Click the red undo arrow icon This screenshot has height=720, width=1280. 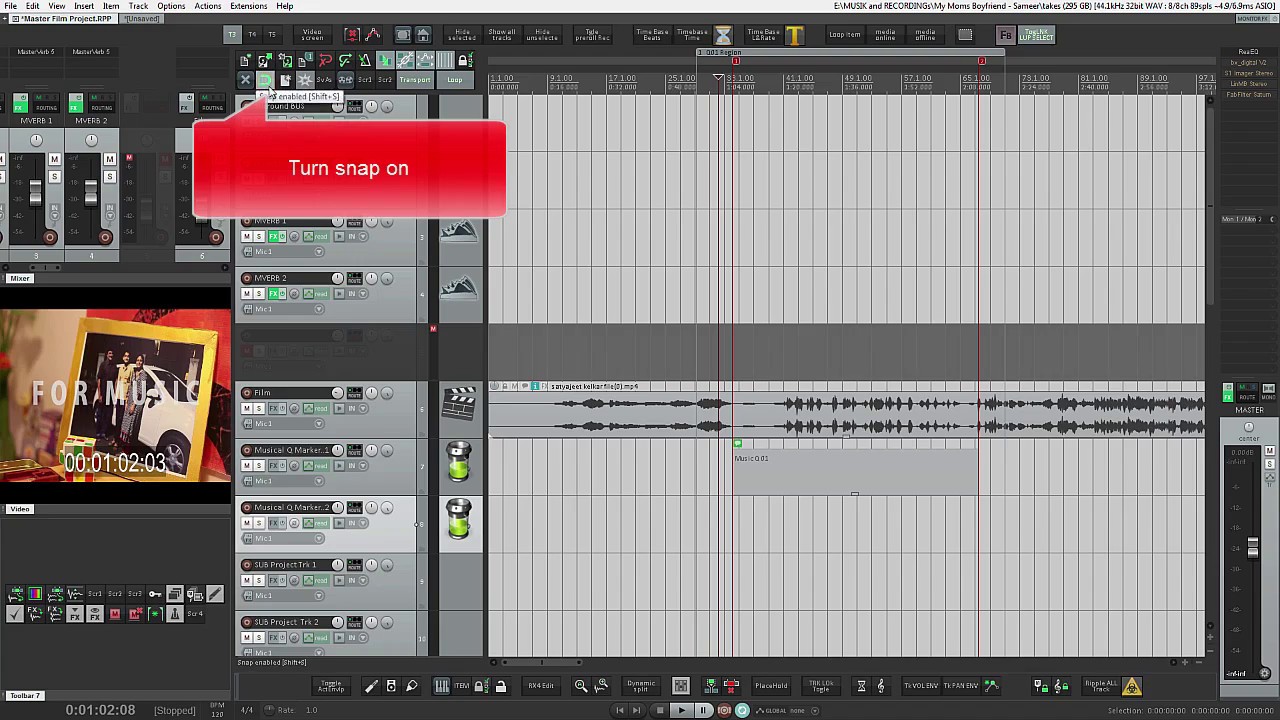[x=325, y=61]
